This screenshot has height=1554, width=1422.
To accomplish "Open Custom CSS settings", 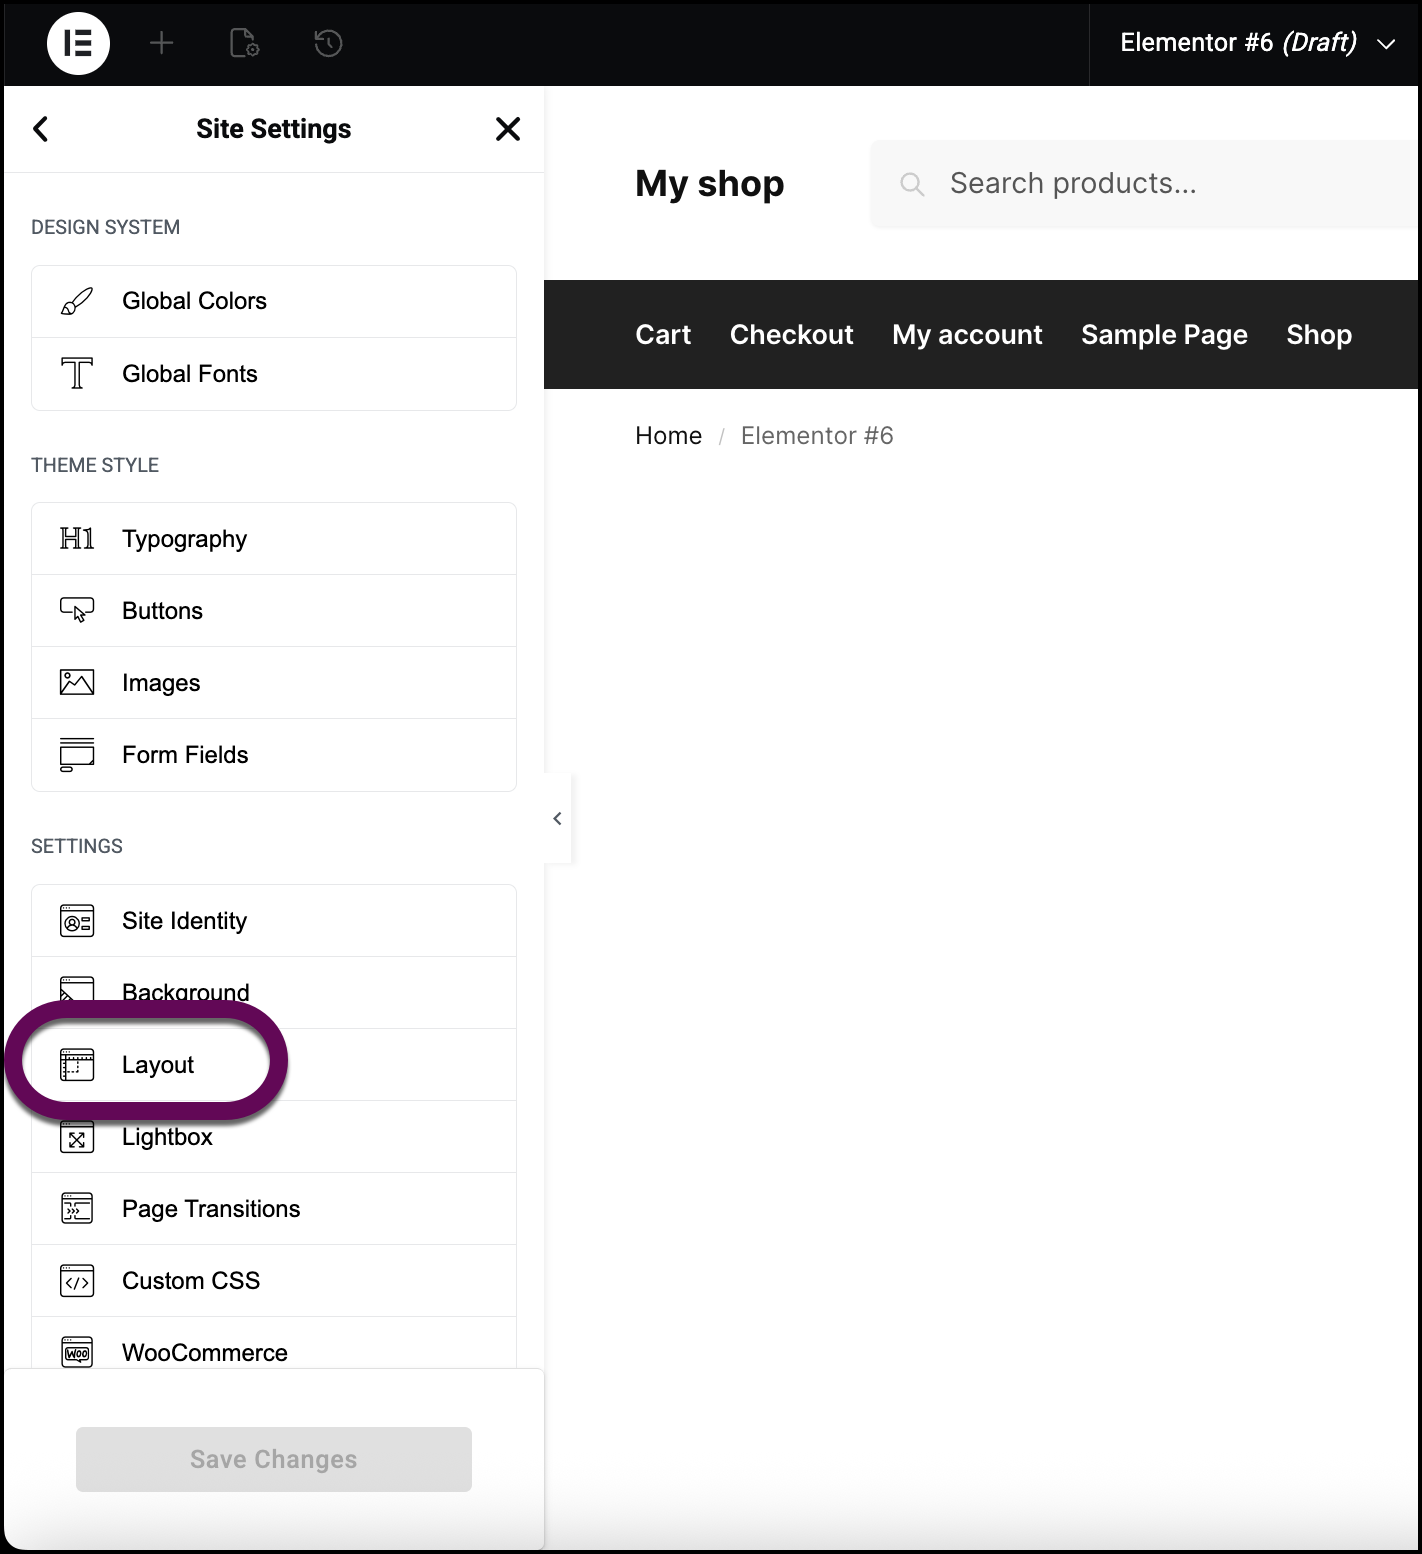I will [x=190, y=1280].
